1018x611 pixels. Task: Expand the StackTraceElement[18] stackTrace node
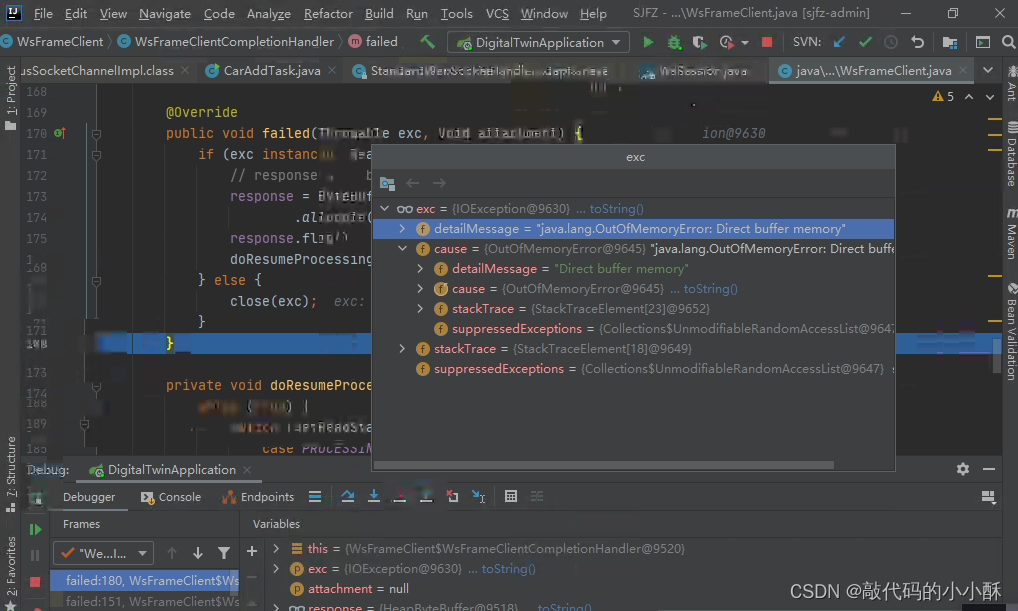click(x=403, y=349)
